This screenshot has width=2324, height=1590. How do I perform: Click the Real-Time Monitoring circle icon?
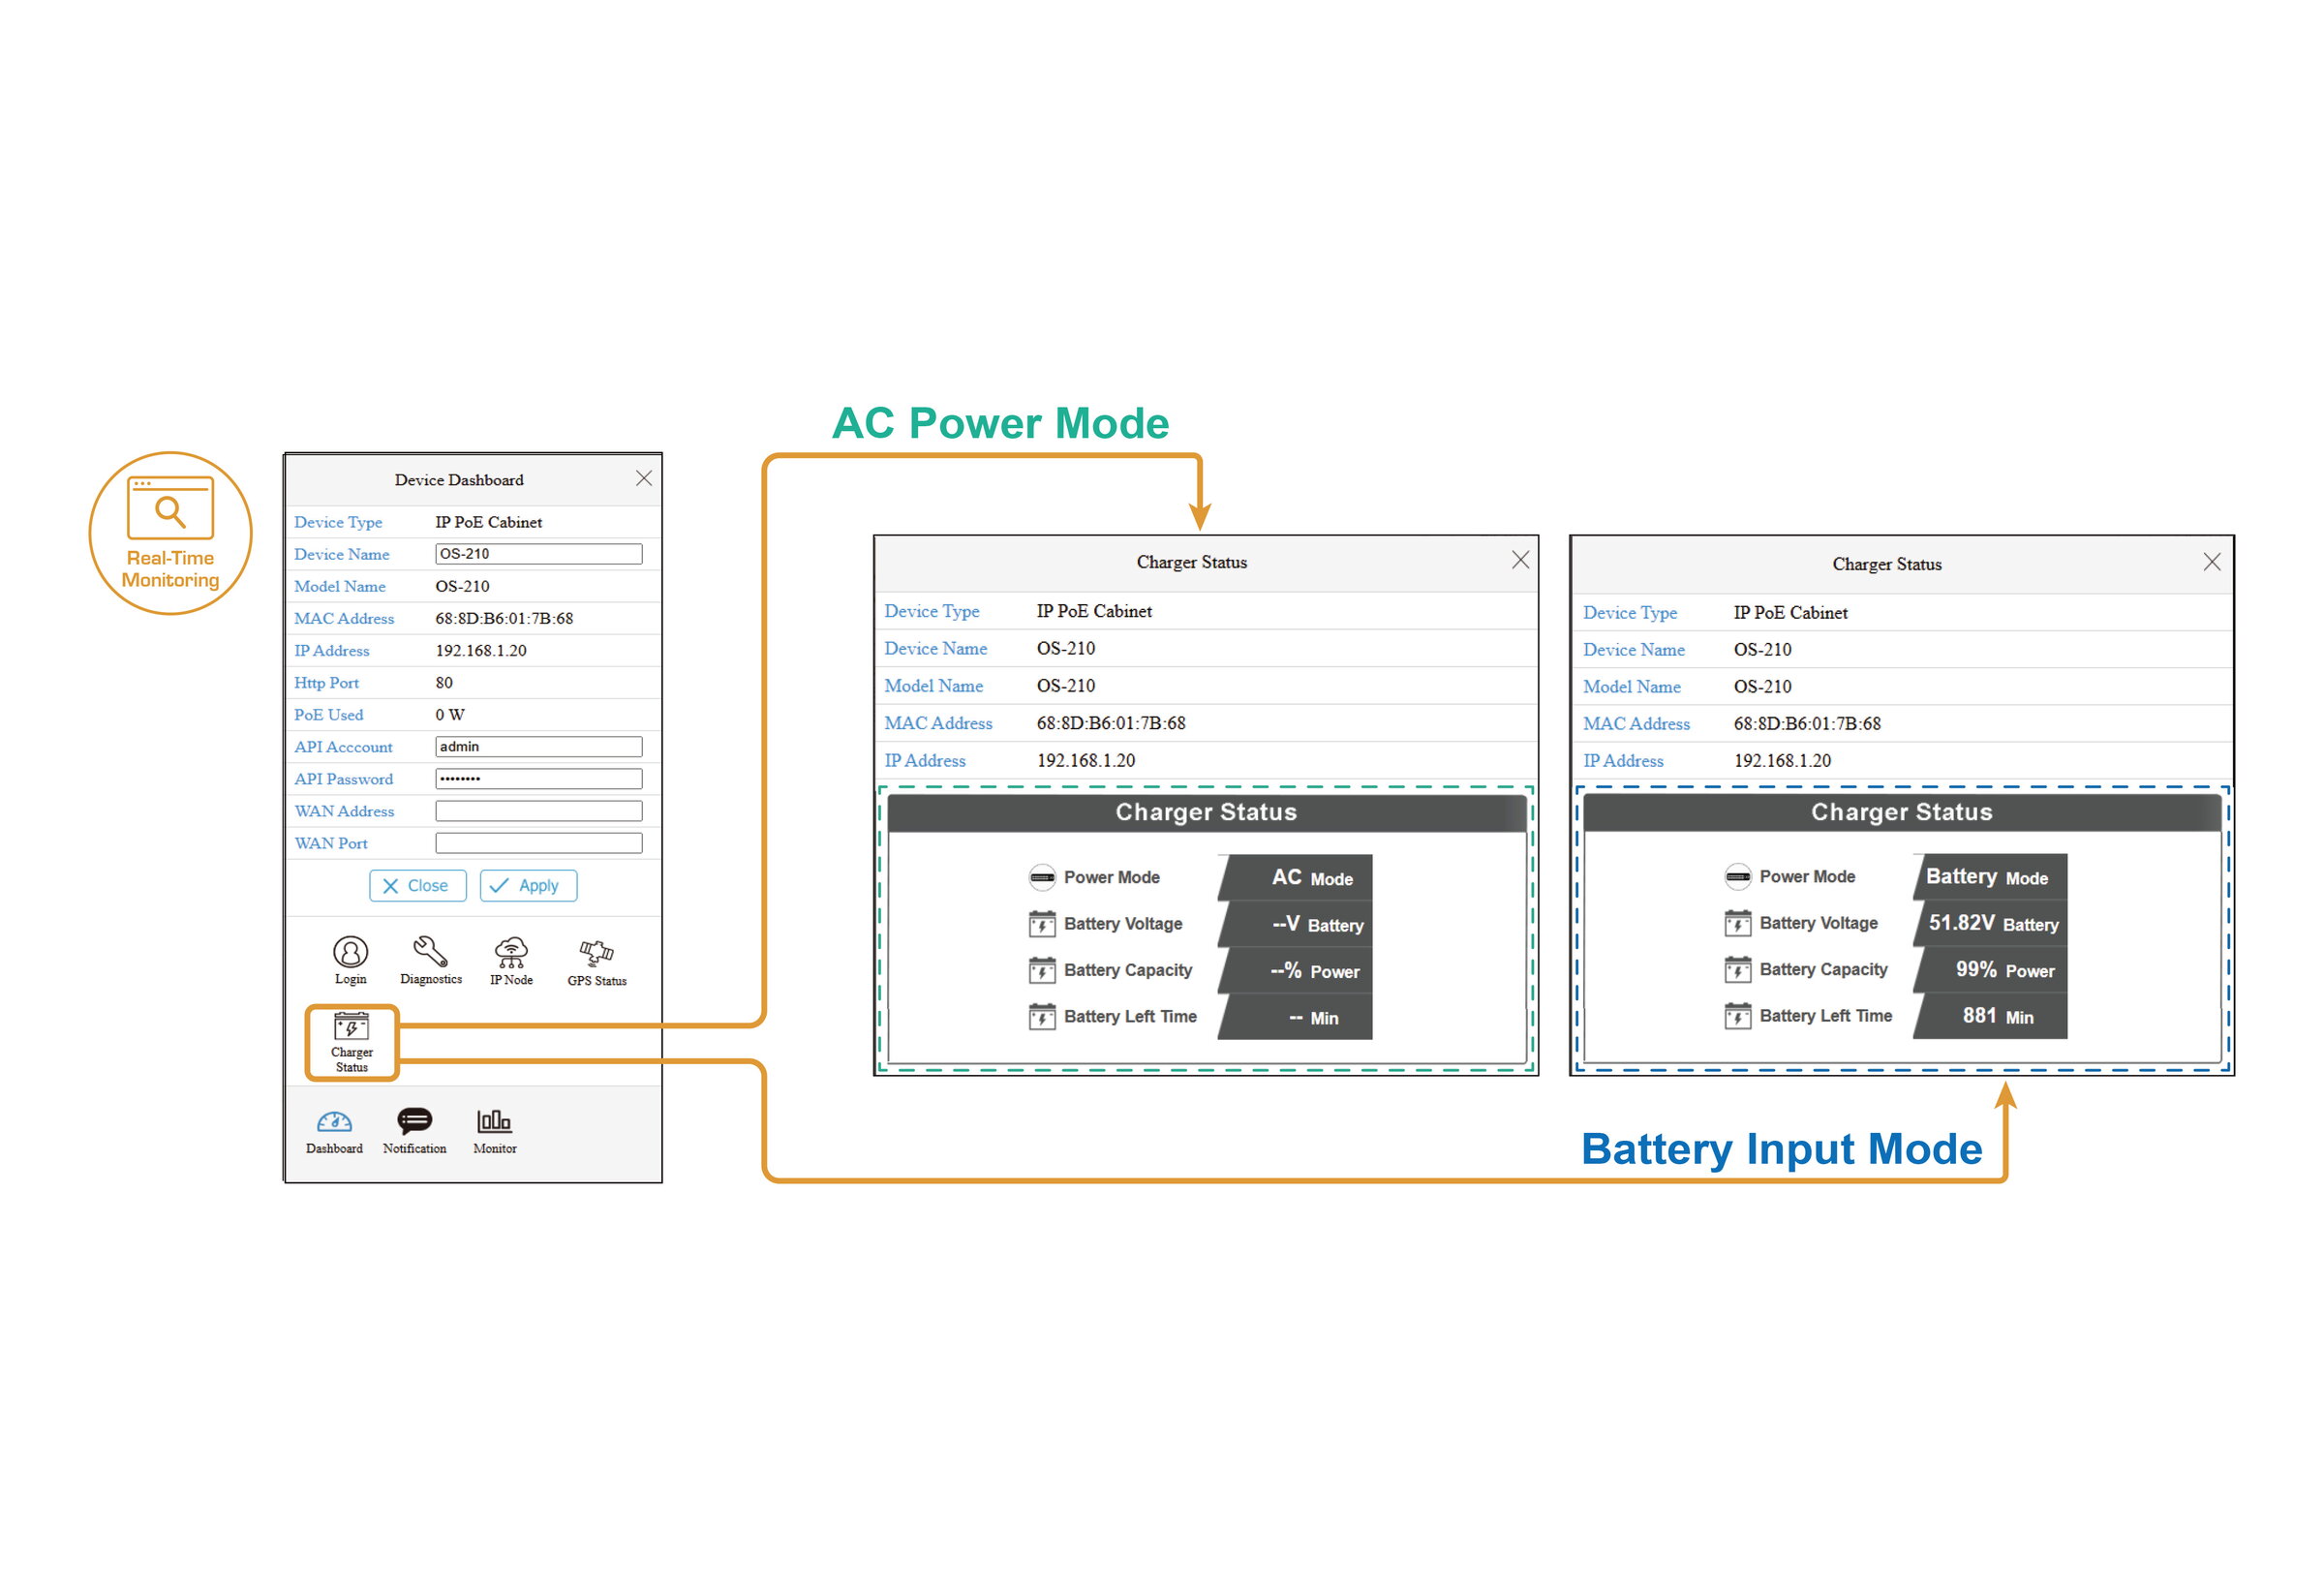[170, 533]
